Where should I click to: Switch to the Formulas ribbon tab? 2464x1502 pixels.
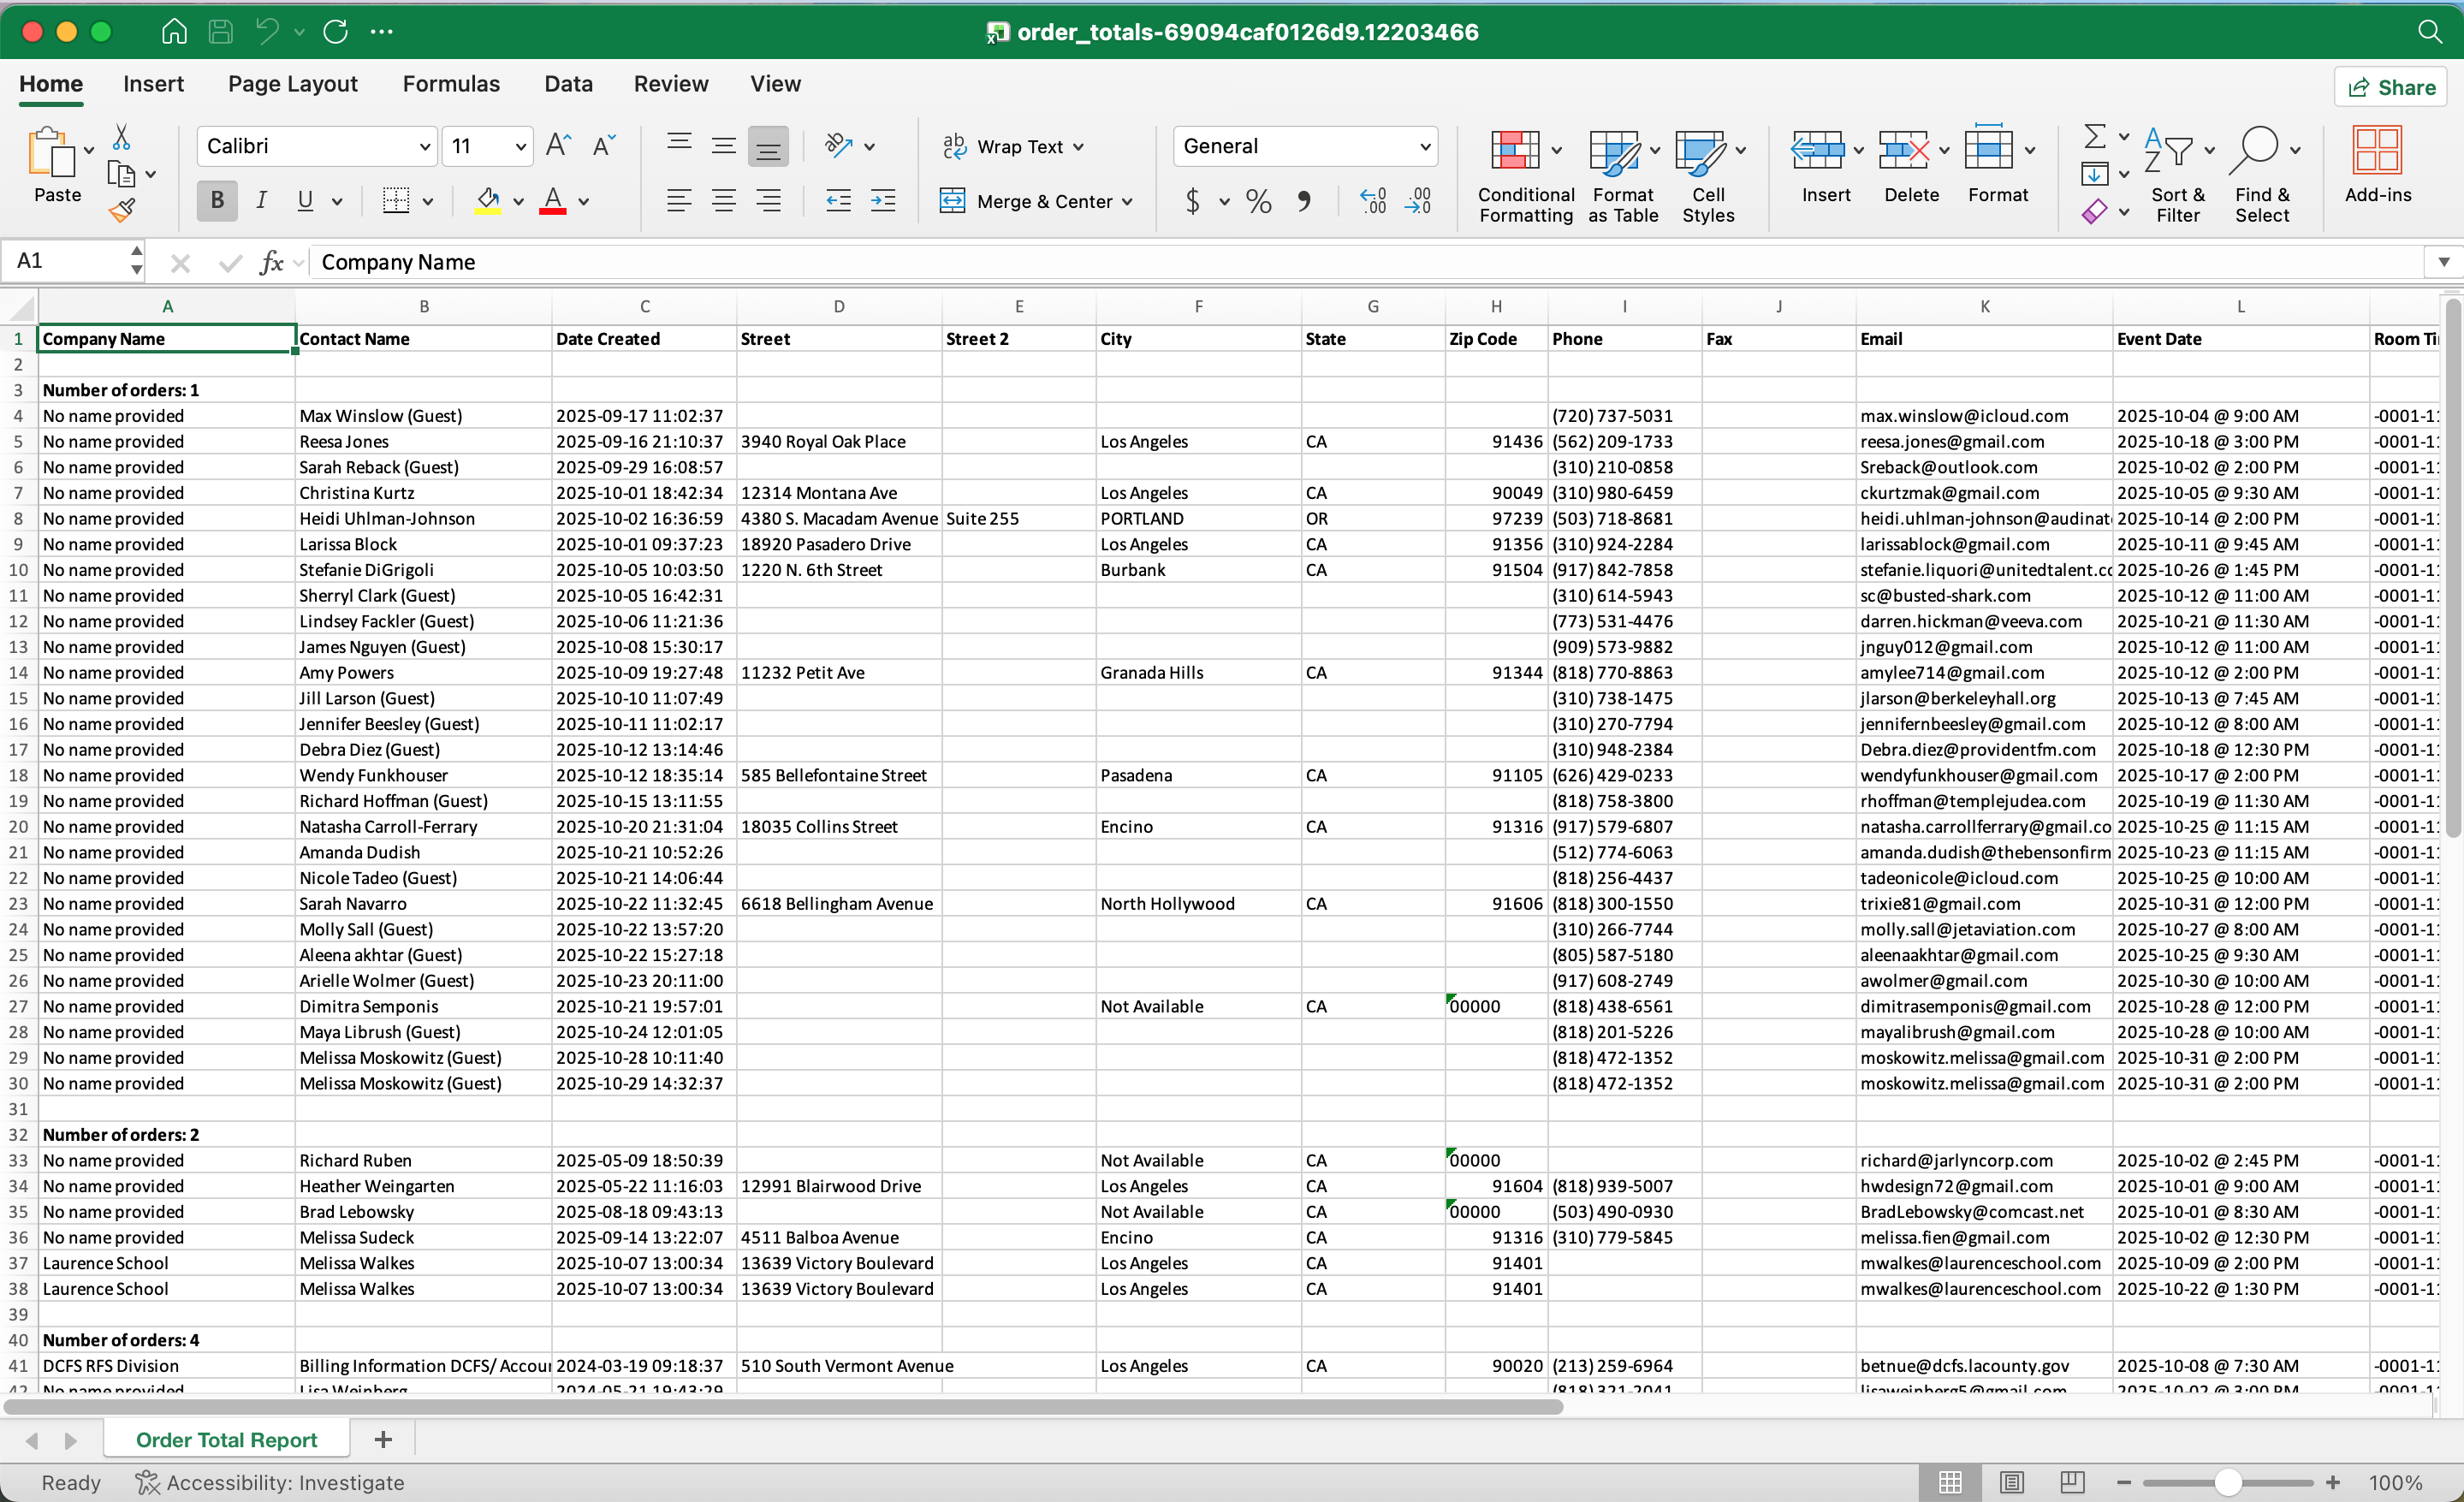pyautogui.click(x=451, y=84)
